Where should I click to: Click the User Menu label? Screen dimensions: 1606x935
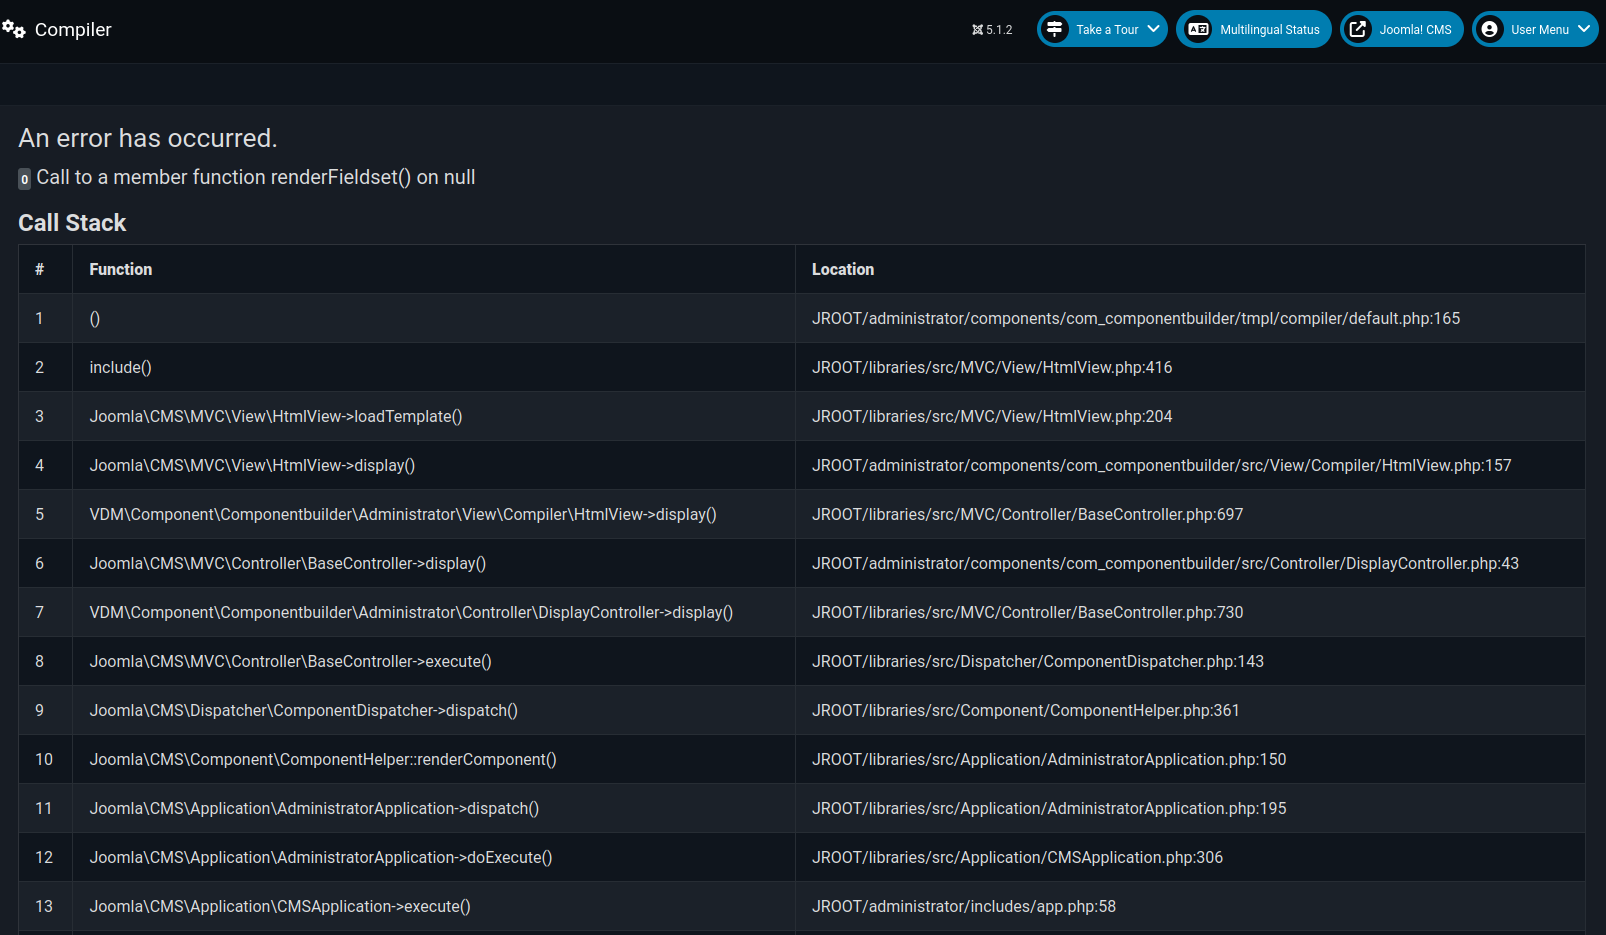(x=1540, y=30)
